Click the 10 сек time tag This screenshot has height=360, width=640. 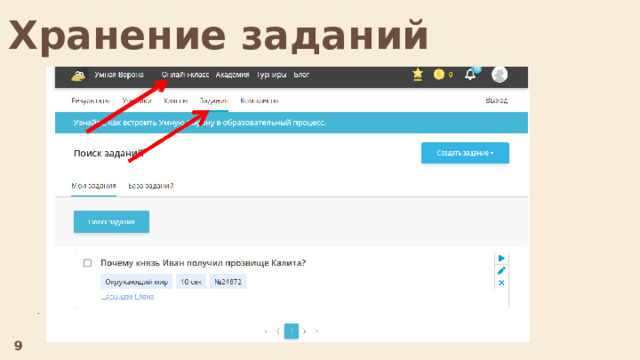(191, 282)
